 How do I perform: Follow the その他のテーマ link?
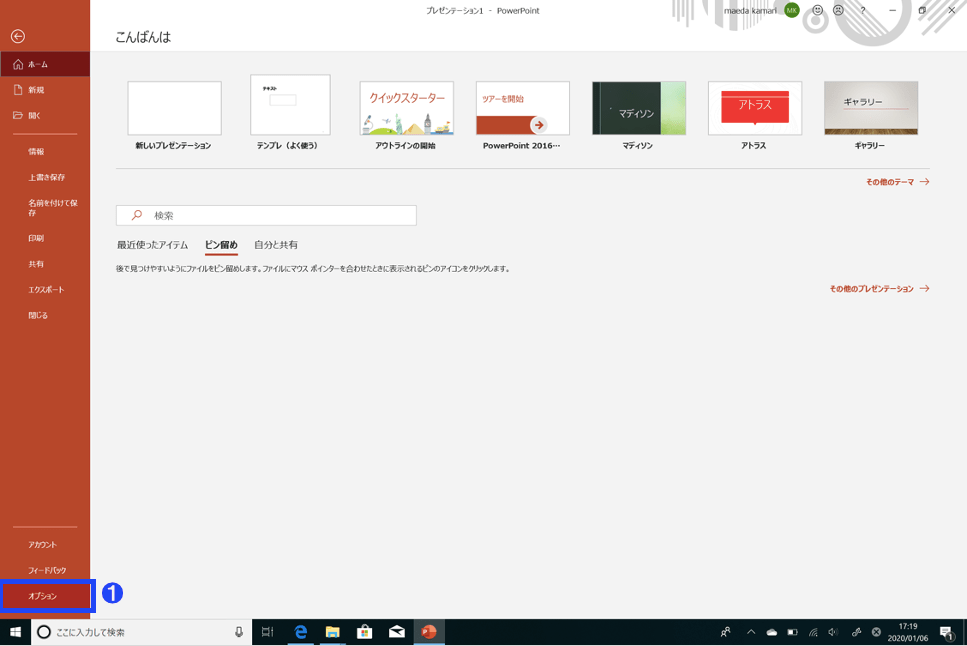pyautogui.click(x=897, y=182)
